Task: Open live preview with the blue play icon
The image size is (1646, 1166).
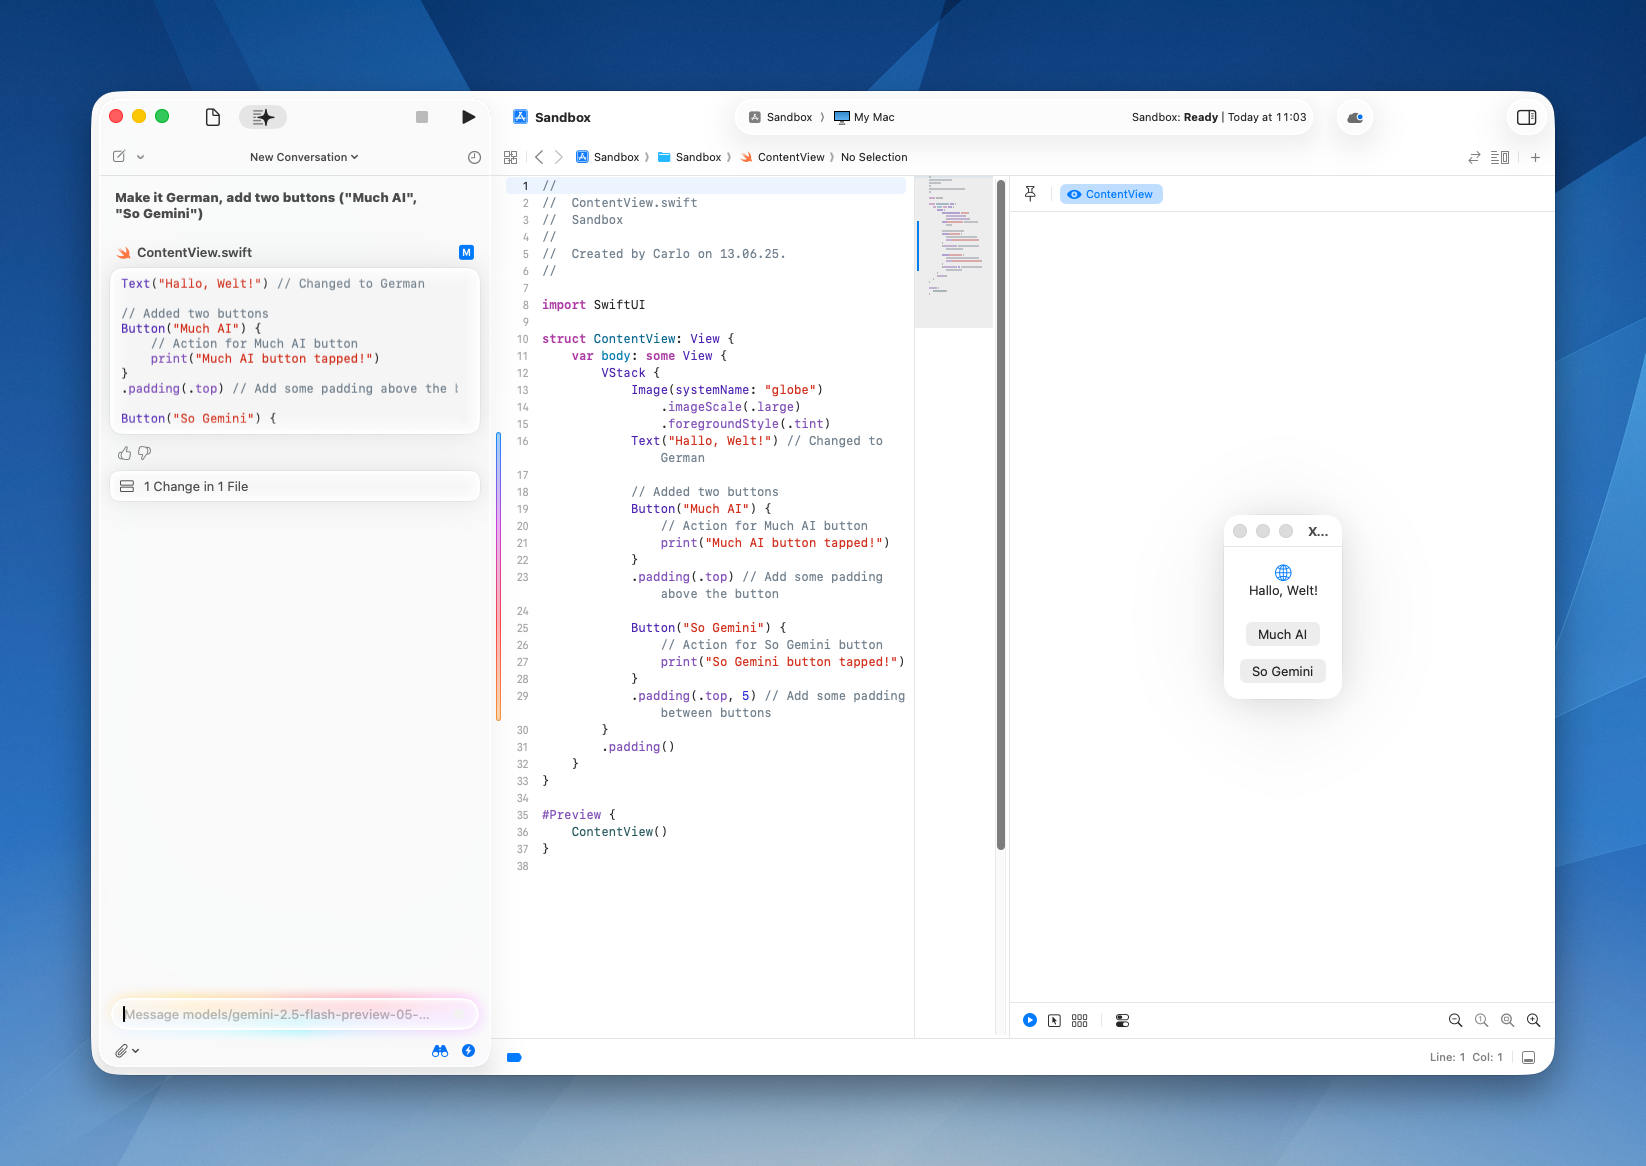Action: click(x=1029, y=1020)
